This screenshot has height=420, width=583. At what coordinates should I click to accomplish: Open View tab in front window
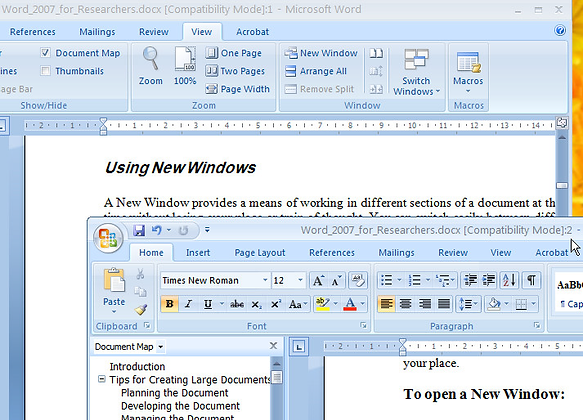tap(500, 253)
